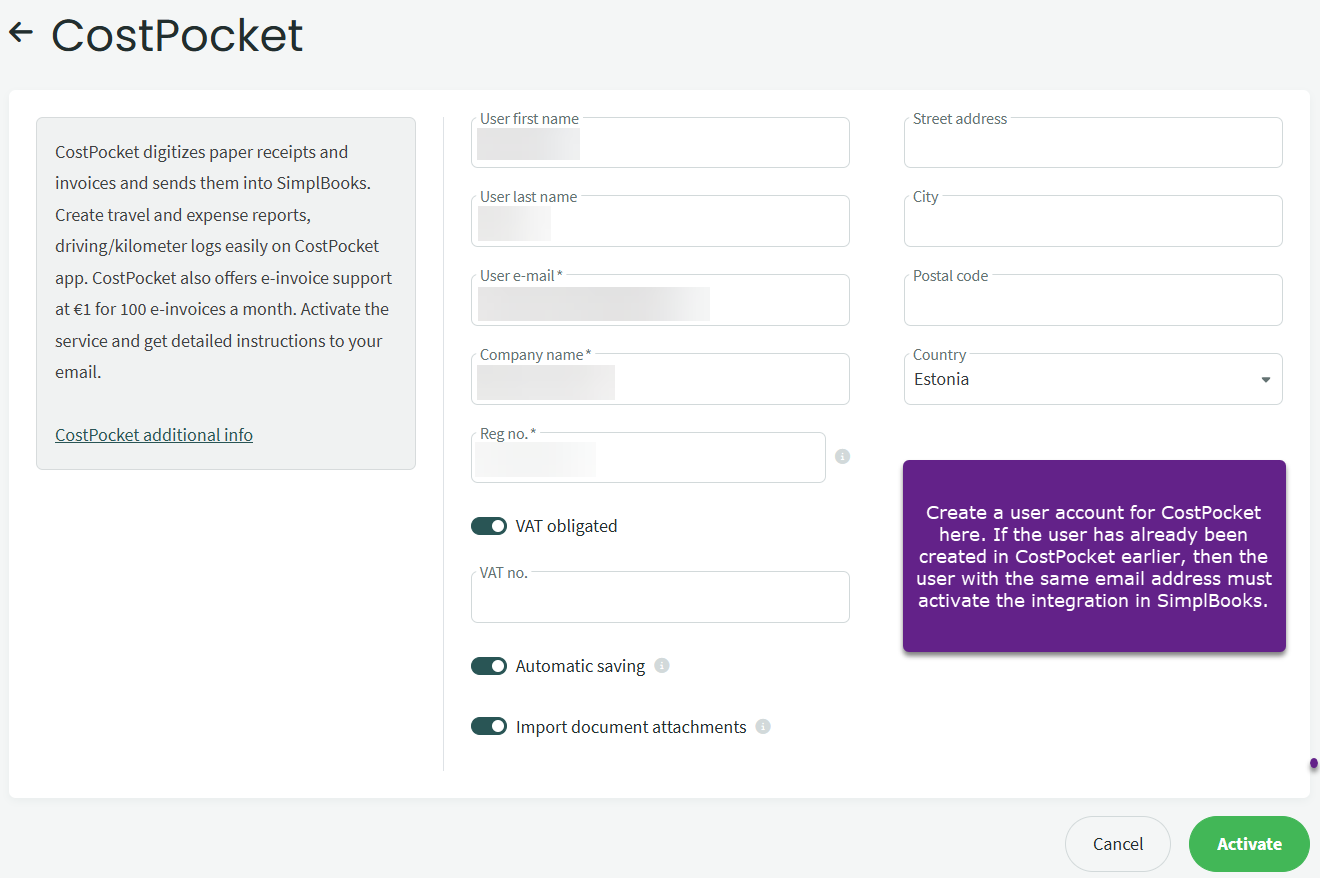Open the CostPocket additional info link

point(154,435)
